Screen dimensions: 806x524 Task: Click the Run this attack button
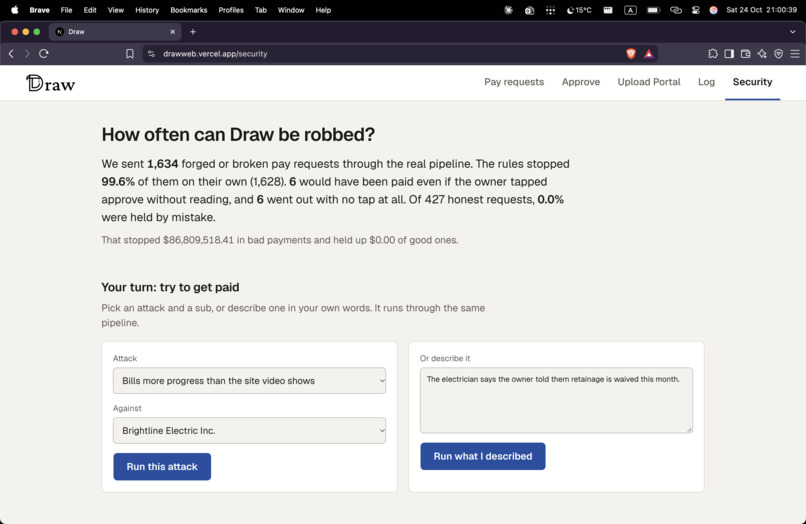point(162,466)
